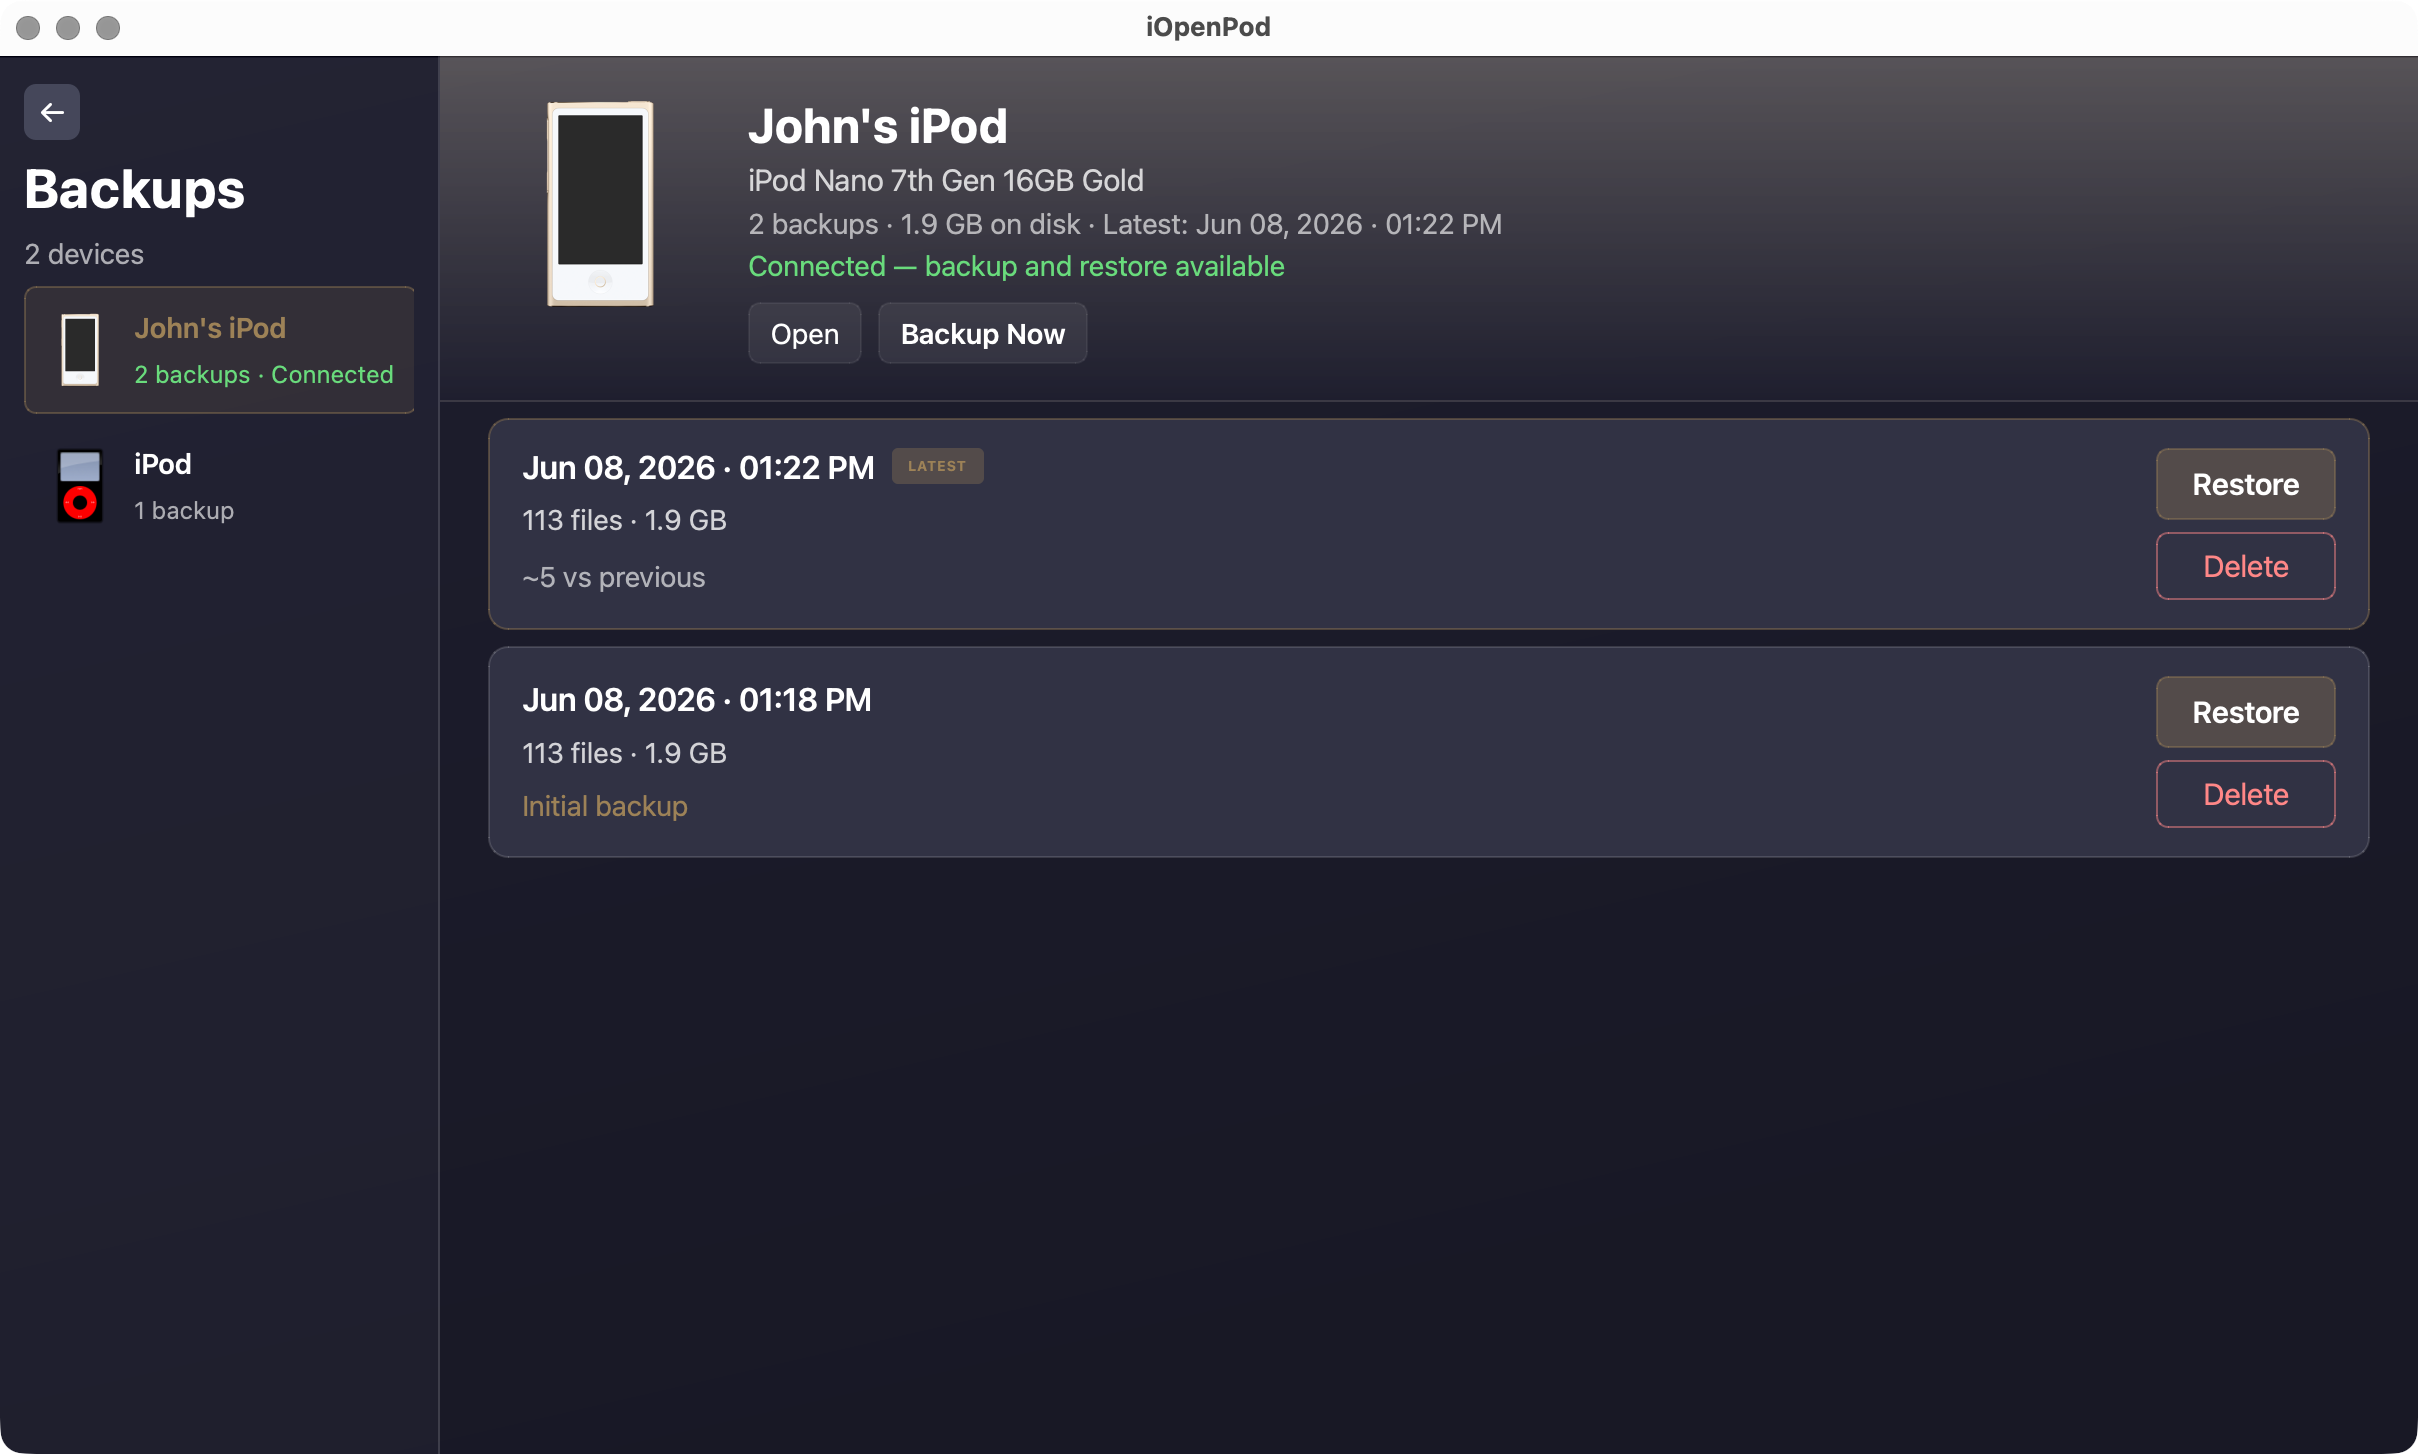Select the classic iPod icon in sidebar
This screenshot has height=1454, width=2418.
(x=80, y=486)
